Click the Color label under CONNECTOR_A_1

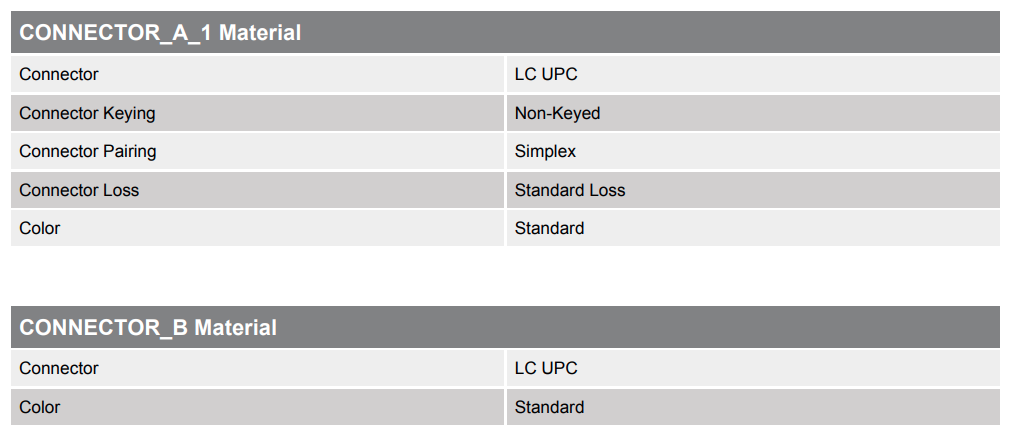tap(40, 228)
